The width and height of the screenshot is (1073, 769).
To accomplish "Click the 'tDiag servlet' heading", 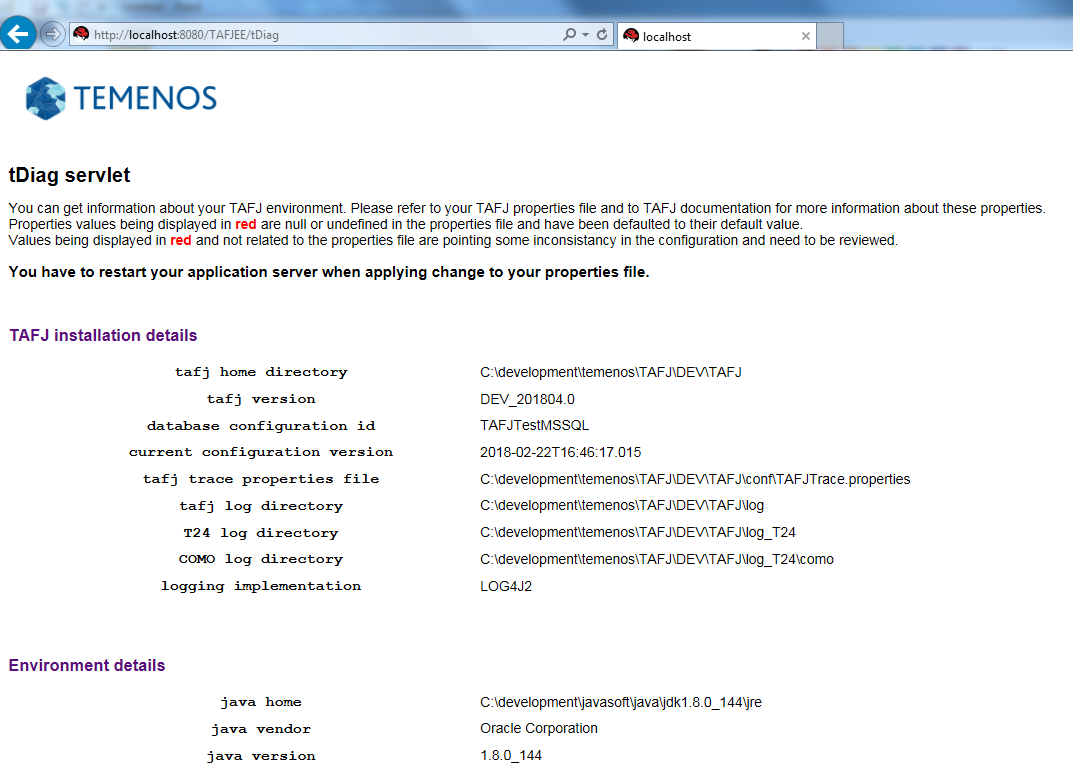I will coord(69,175).
